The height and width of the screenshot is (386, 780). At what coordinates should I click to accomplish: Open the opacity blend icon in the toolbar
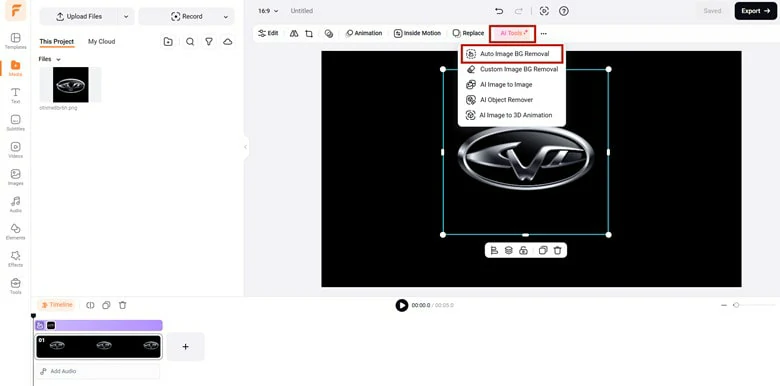tap(329, 33)
